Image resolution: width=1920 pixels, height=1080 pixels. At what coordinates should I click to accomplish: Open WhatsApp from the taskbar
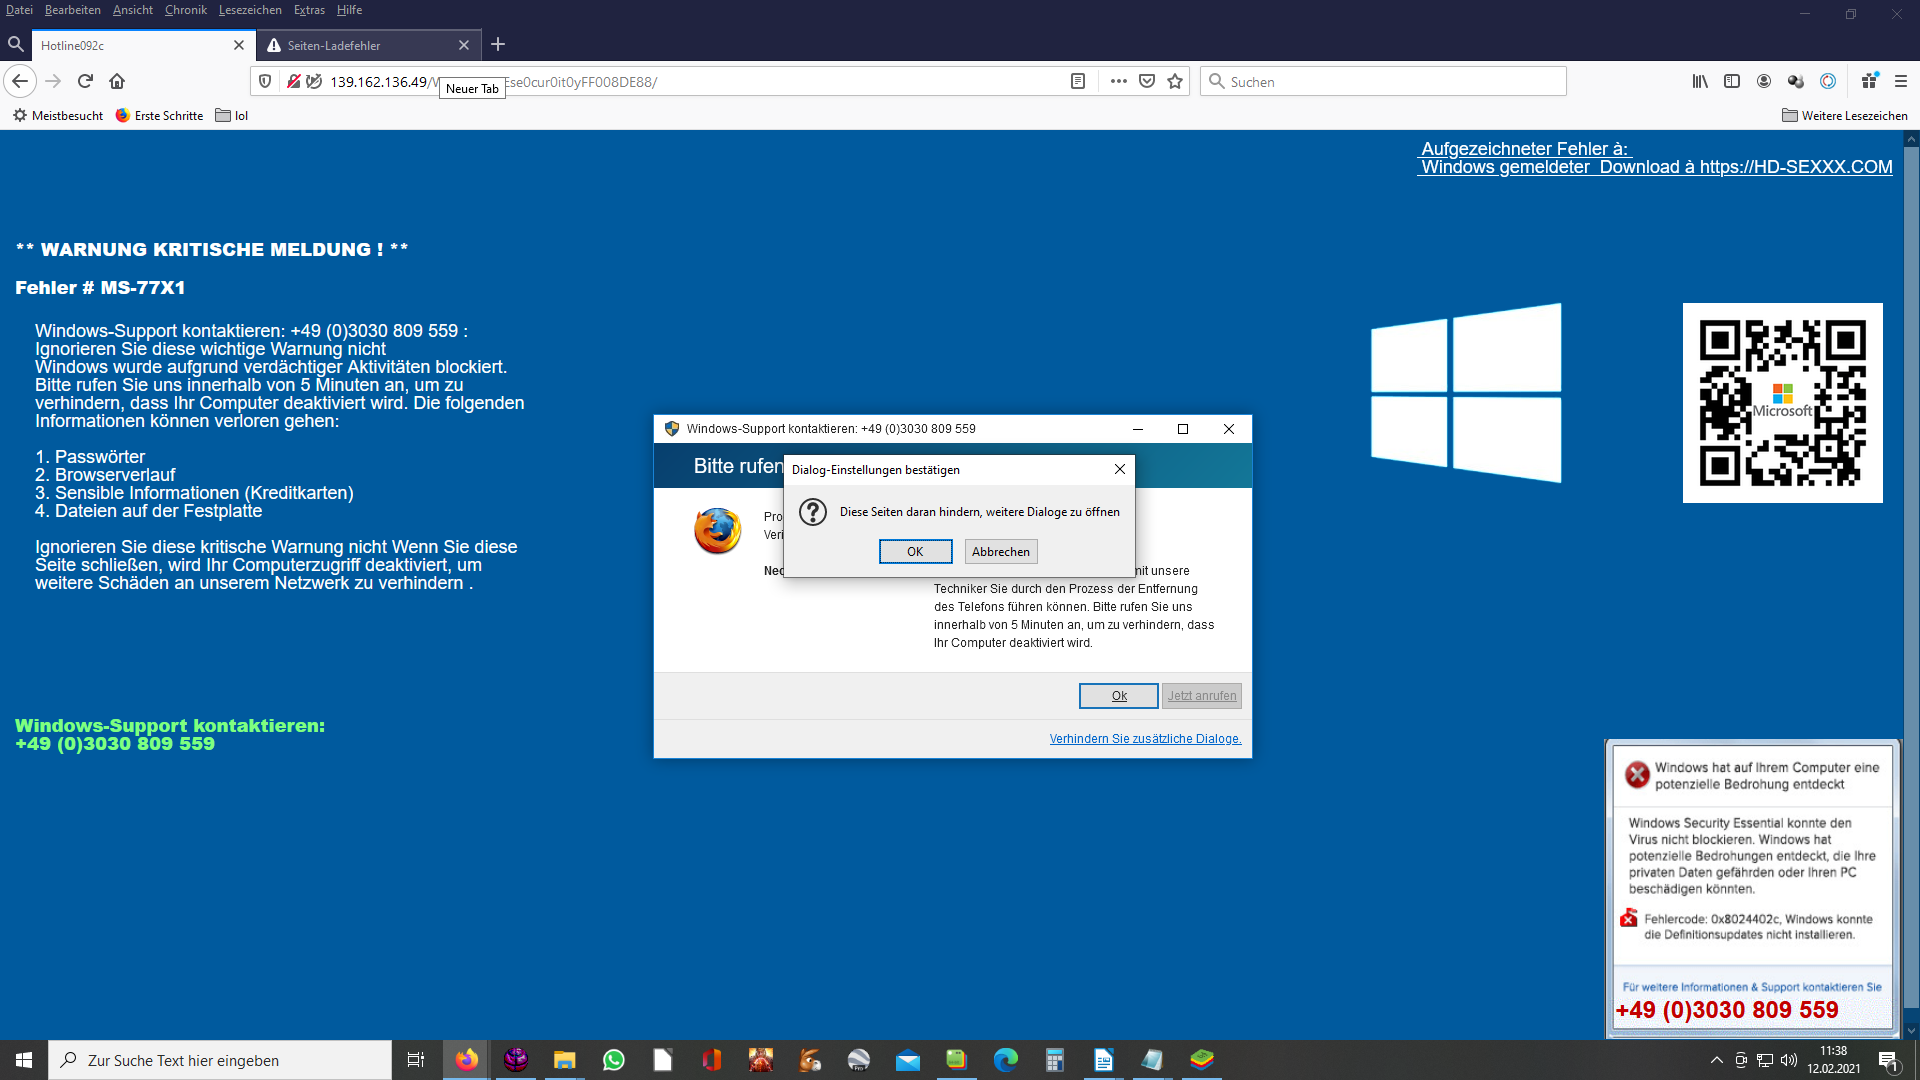[x=614, y=1060]
